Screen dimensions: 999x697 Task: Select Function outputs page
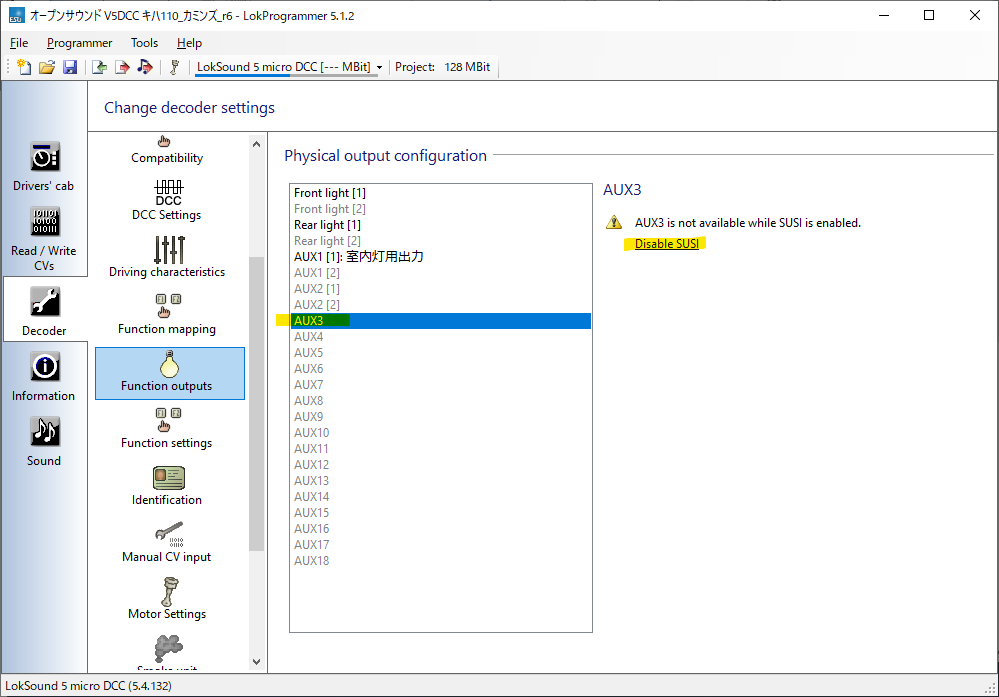click(169, 373)
